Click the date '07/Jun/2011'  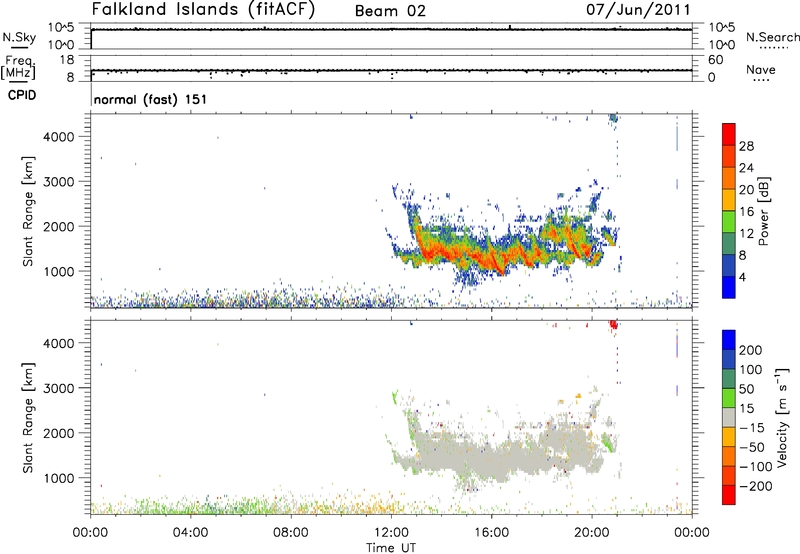(x=638, y=10)
